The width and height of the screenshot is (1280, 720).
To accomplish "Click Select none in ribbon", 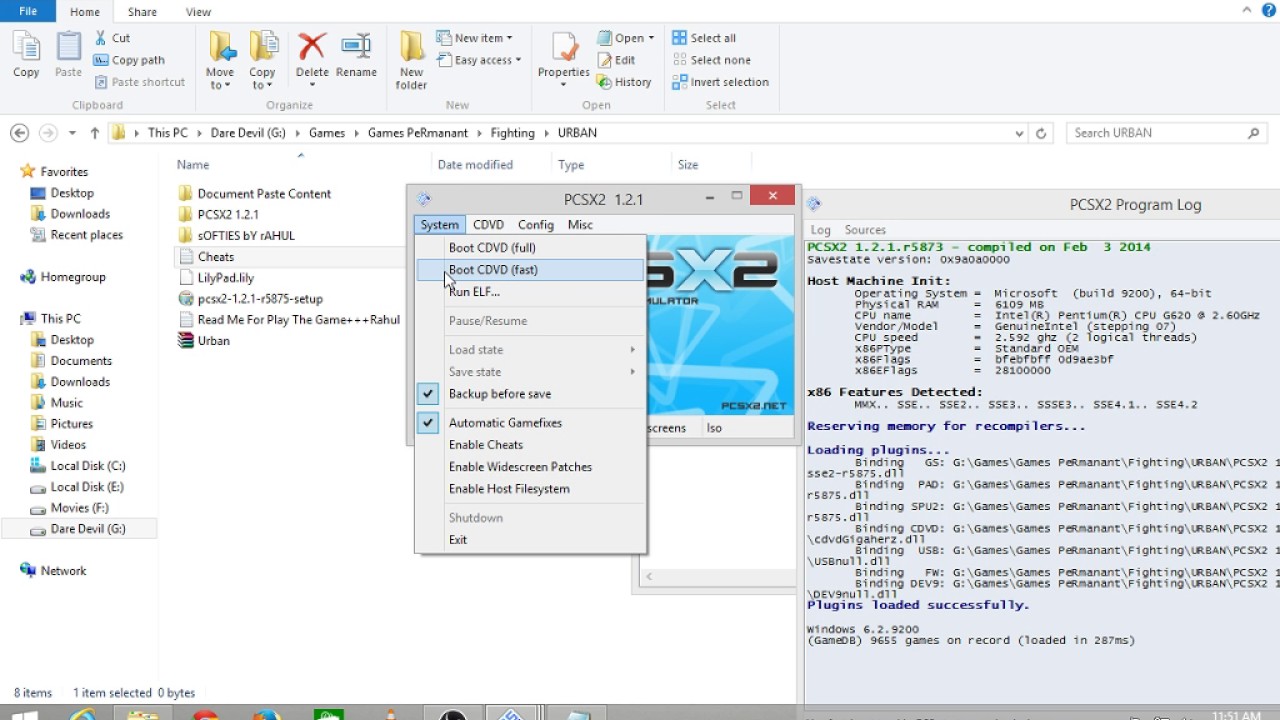I will pyautogui.click(x=711, y=60).
